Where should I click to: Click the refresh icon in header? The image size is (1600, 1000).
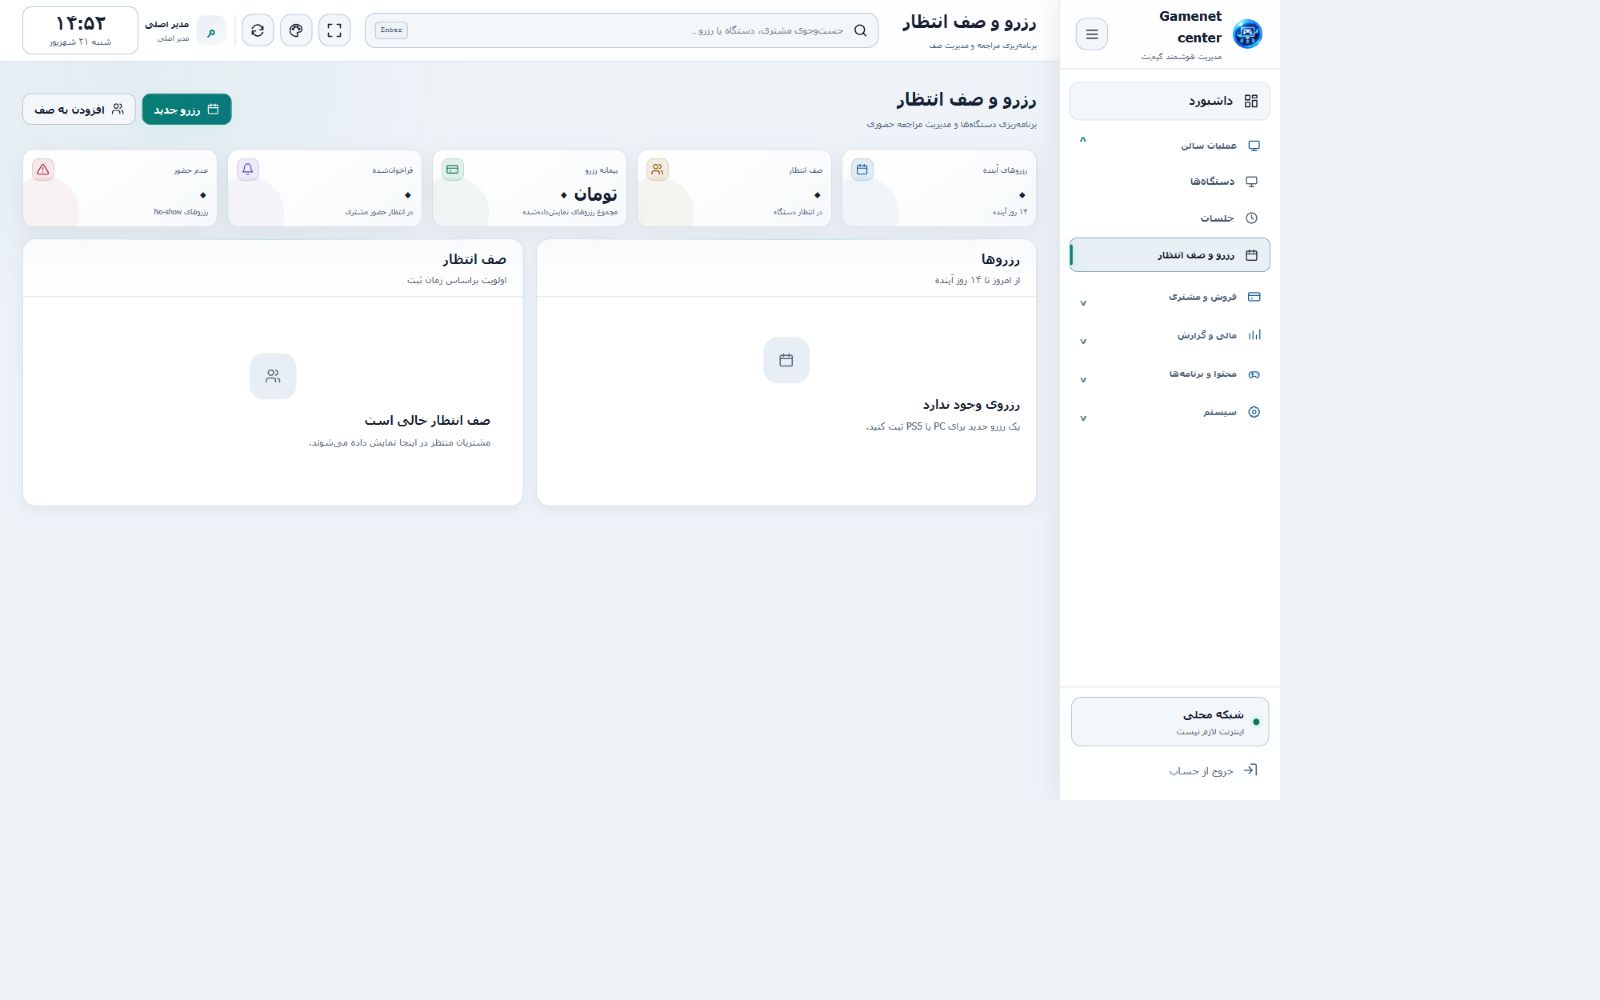(258, 30)
